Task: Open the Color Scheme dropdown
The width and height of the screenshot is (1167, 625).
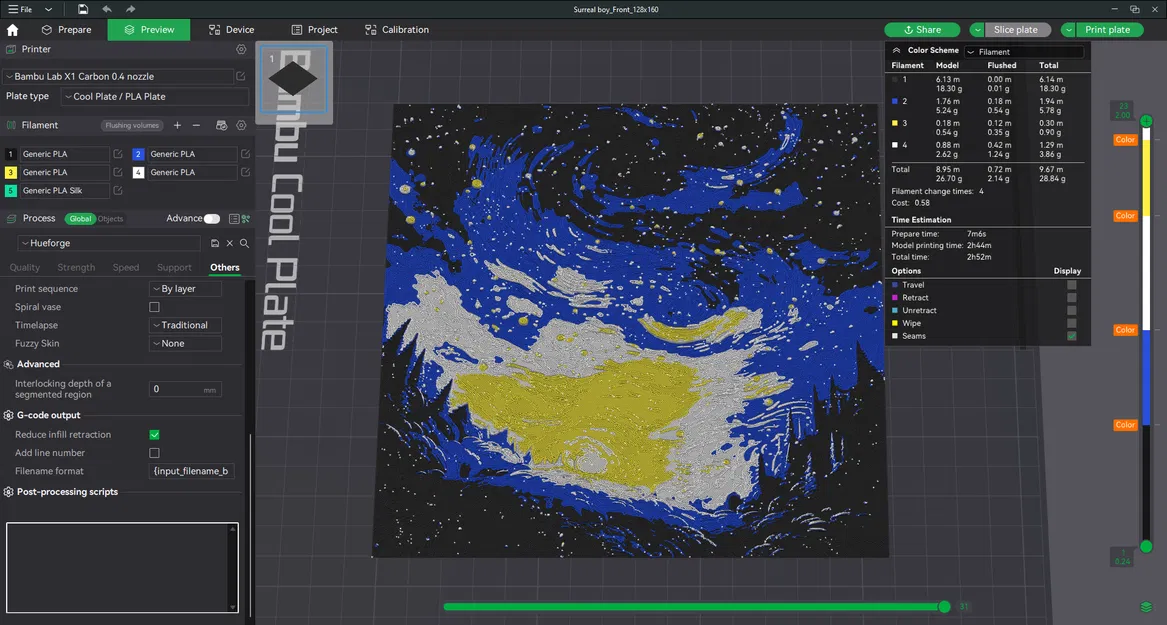Action: click(x=1024, y=50)
